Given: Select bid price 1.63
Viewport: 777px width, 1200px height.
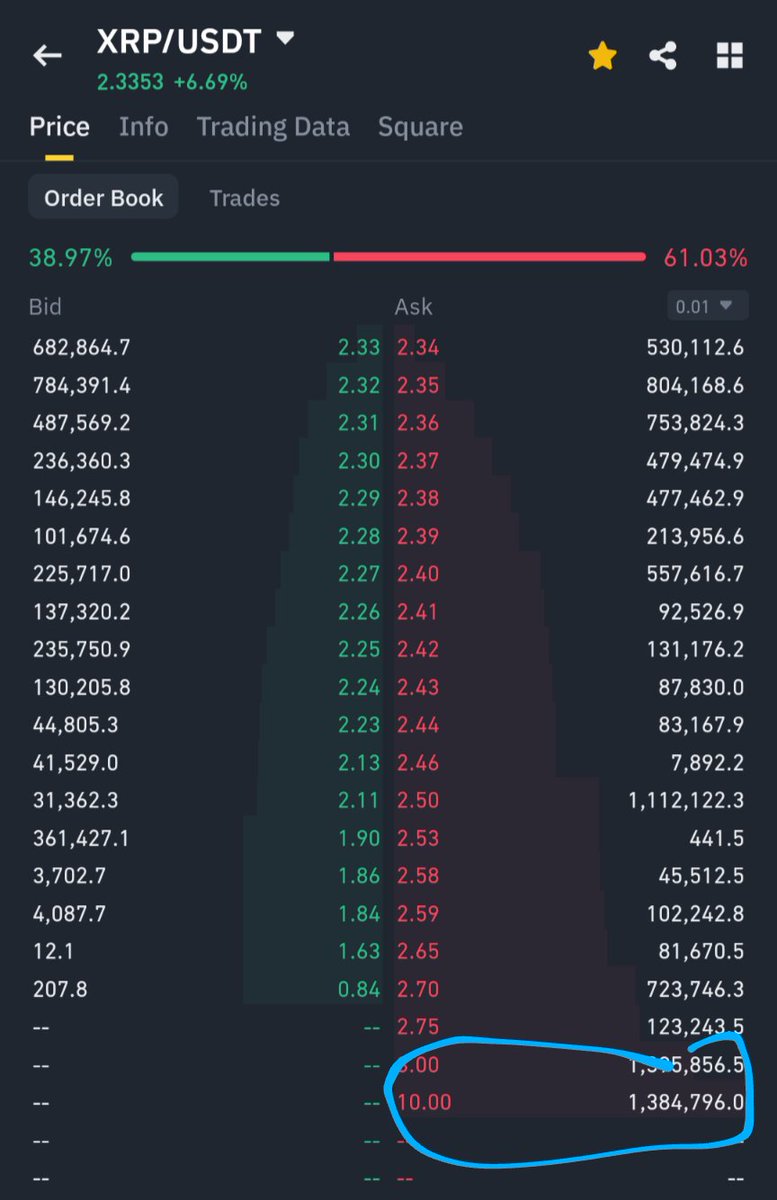Looking at the screenshot, I should click(359, 951).
